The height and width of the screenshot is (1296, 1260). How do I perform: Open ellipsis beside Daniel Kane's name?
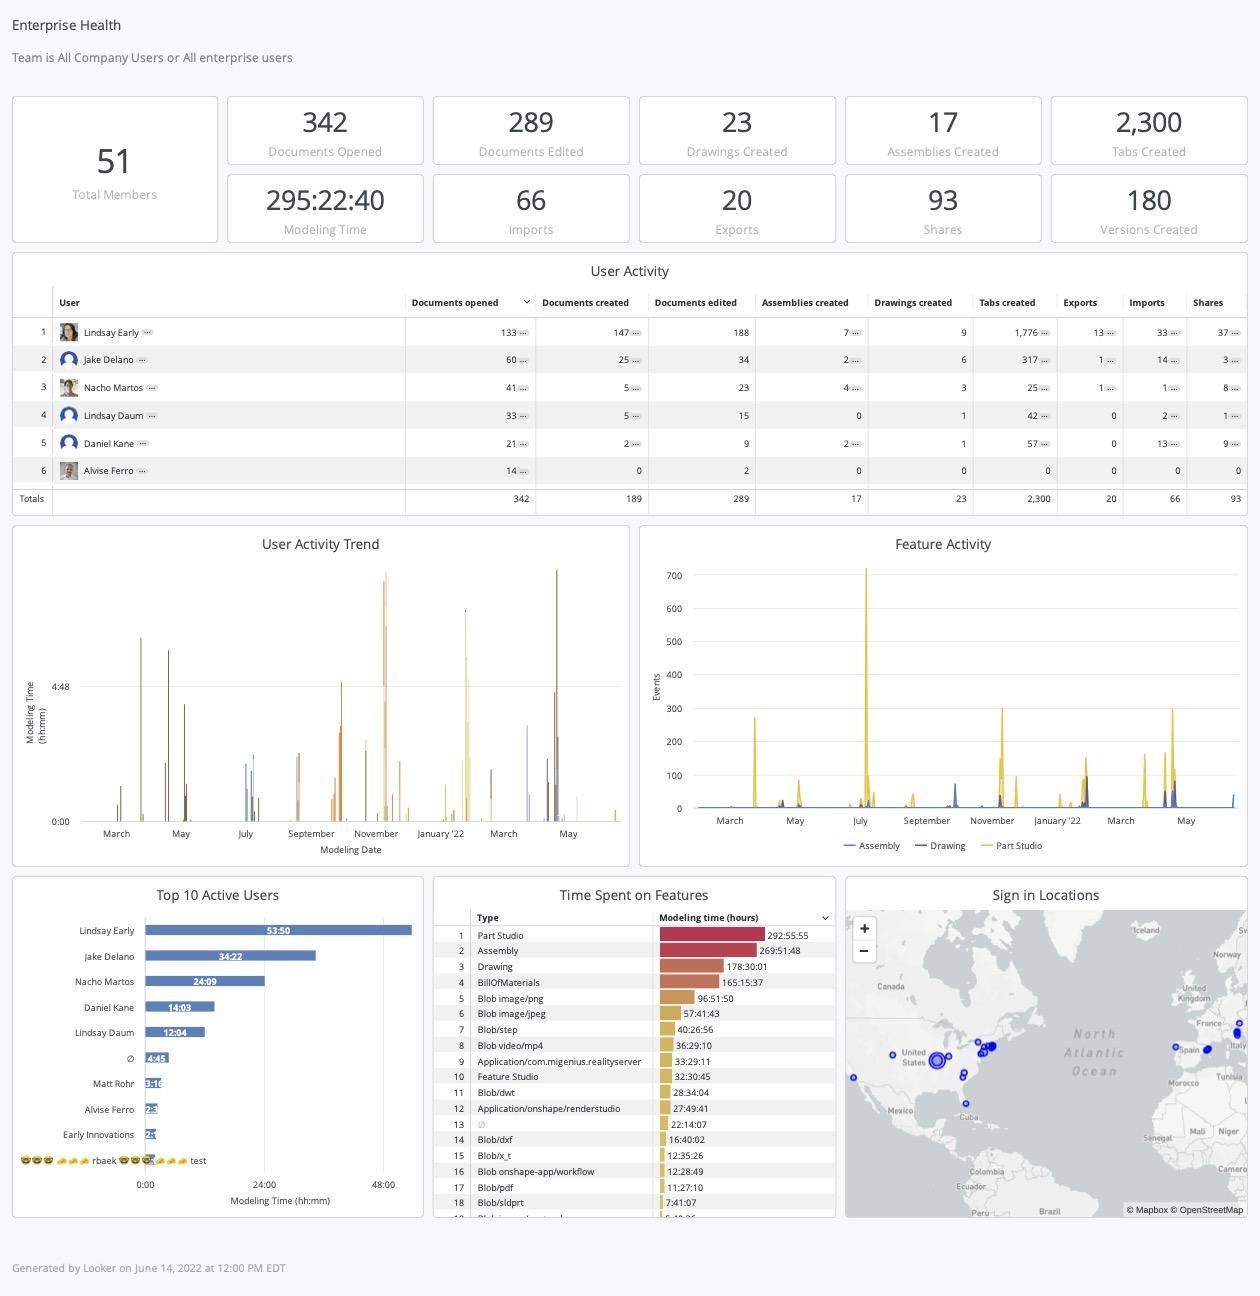[x=144, y=443]
